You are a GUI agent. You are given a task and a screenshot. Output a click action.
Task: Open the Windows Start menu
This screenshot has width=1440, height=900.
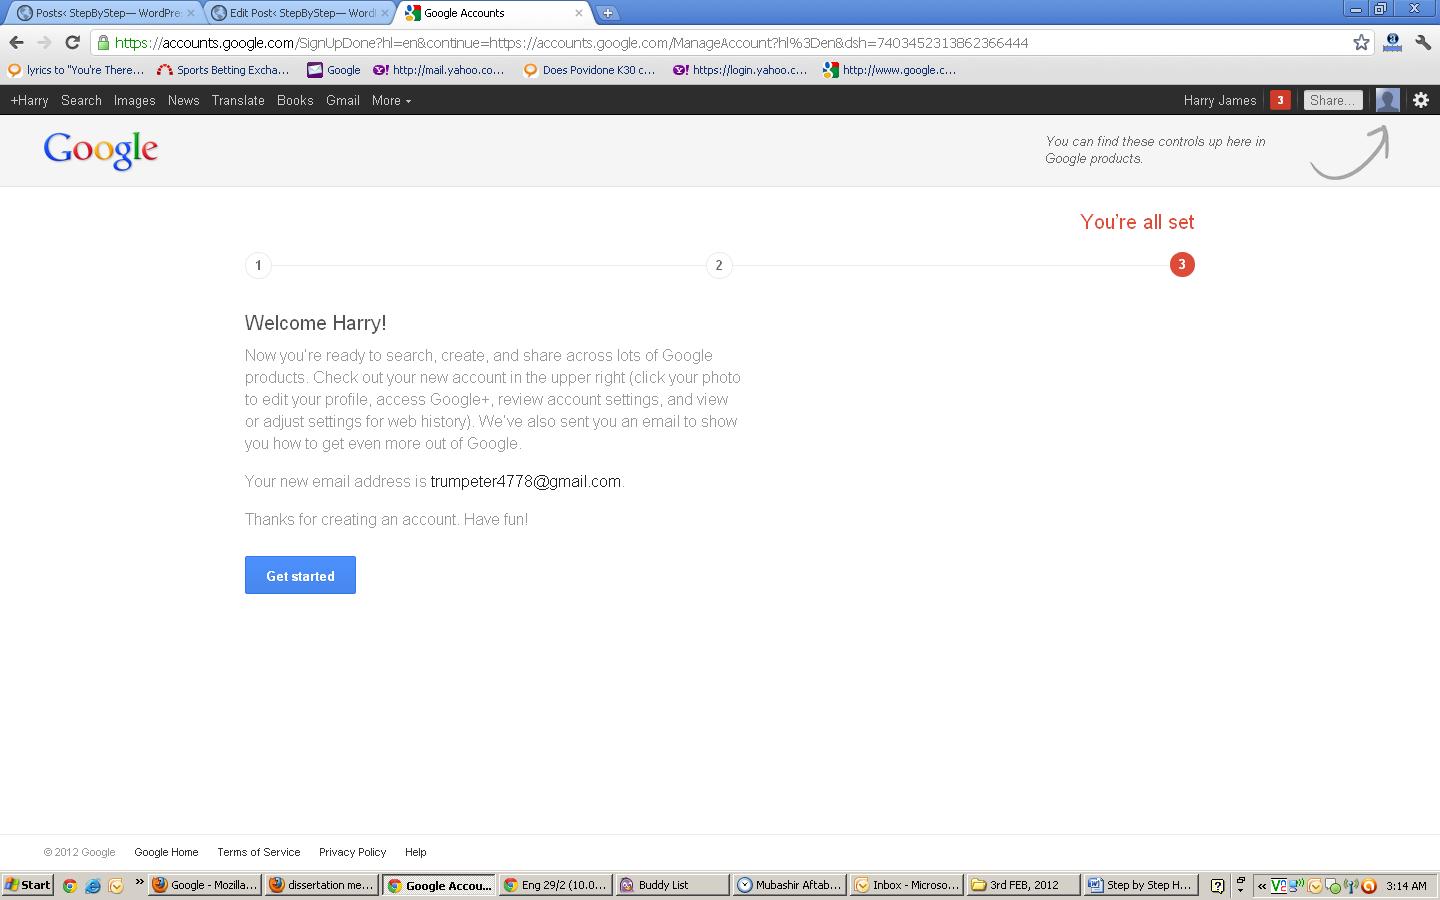(28, 885)
